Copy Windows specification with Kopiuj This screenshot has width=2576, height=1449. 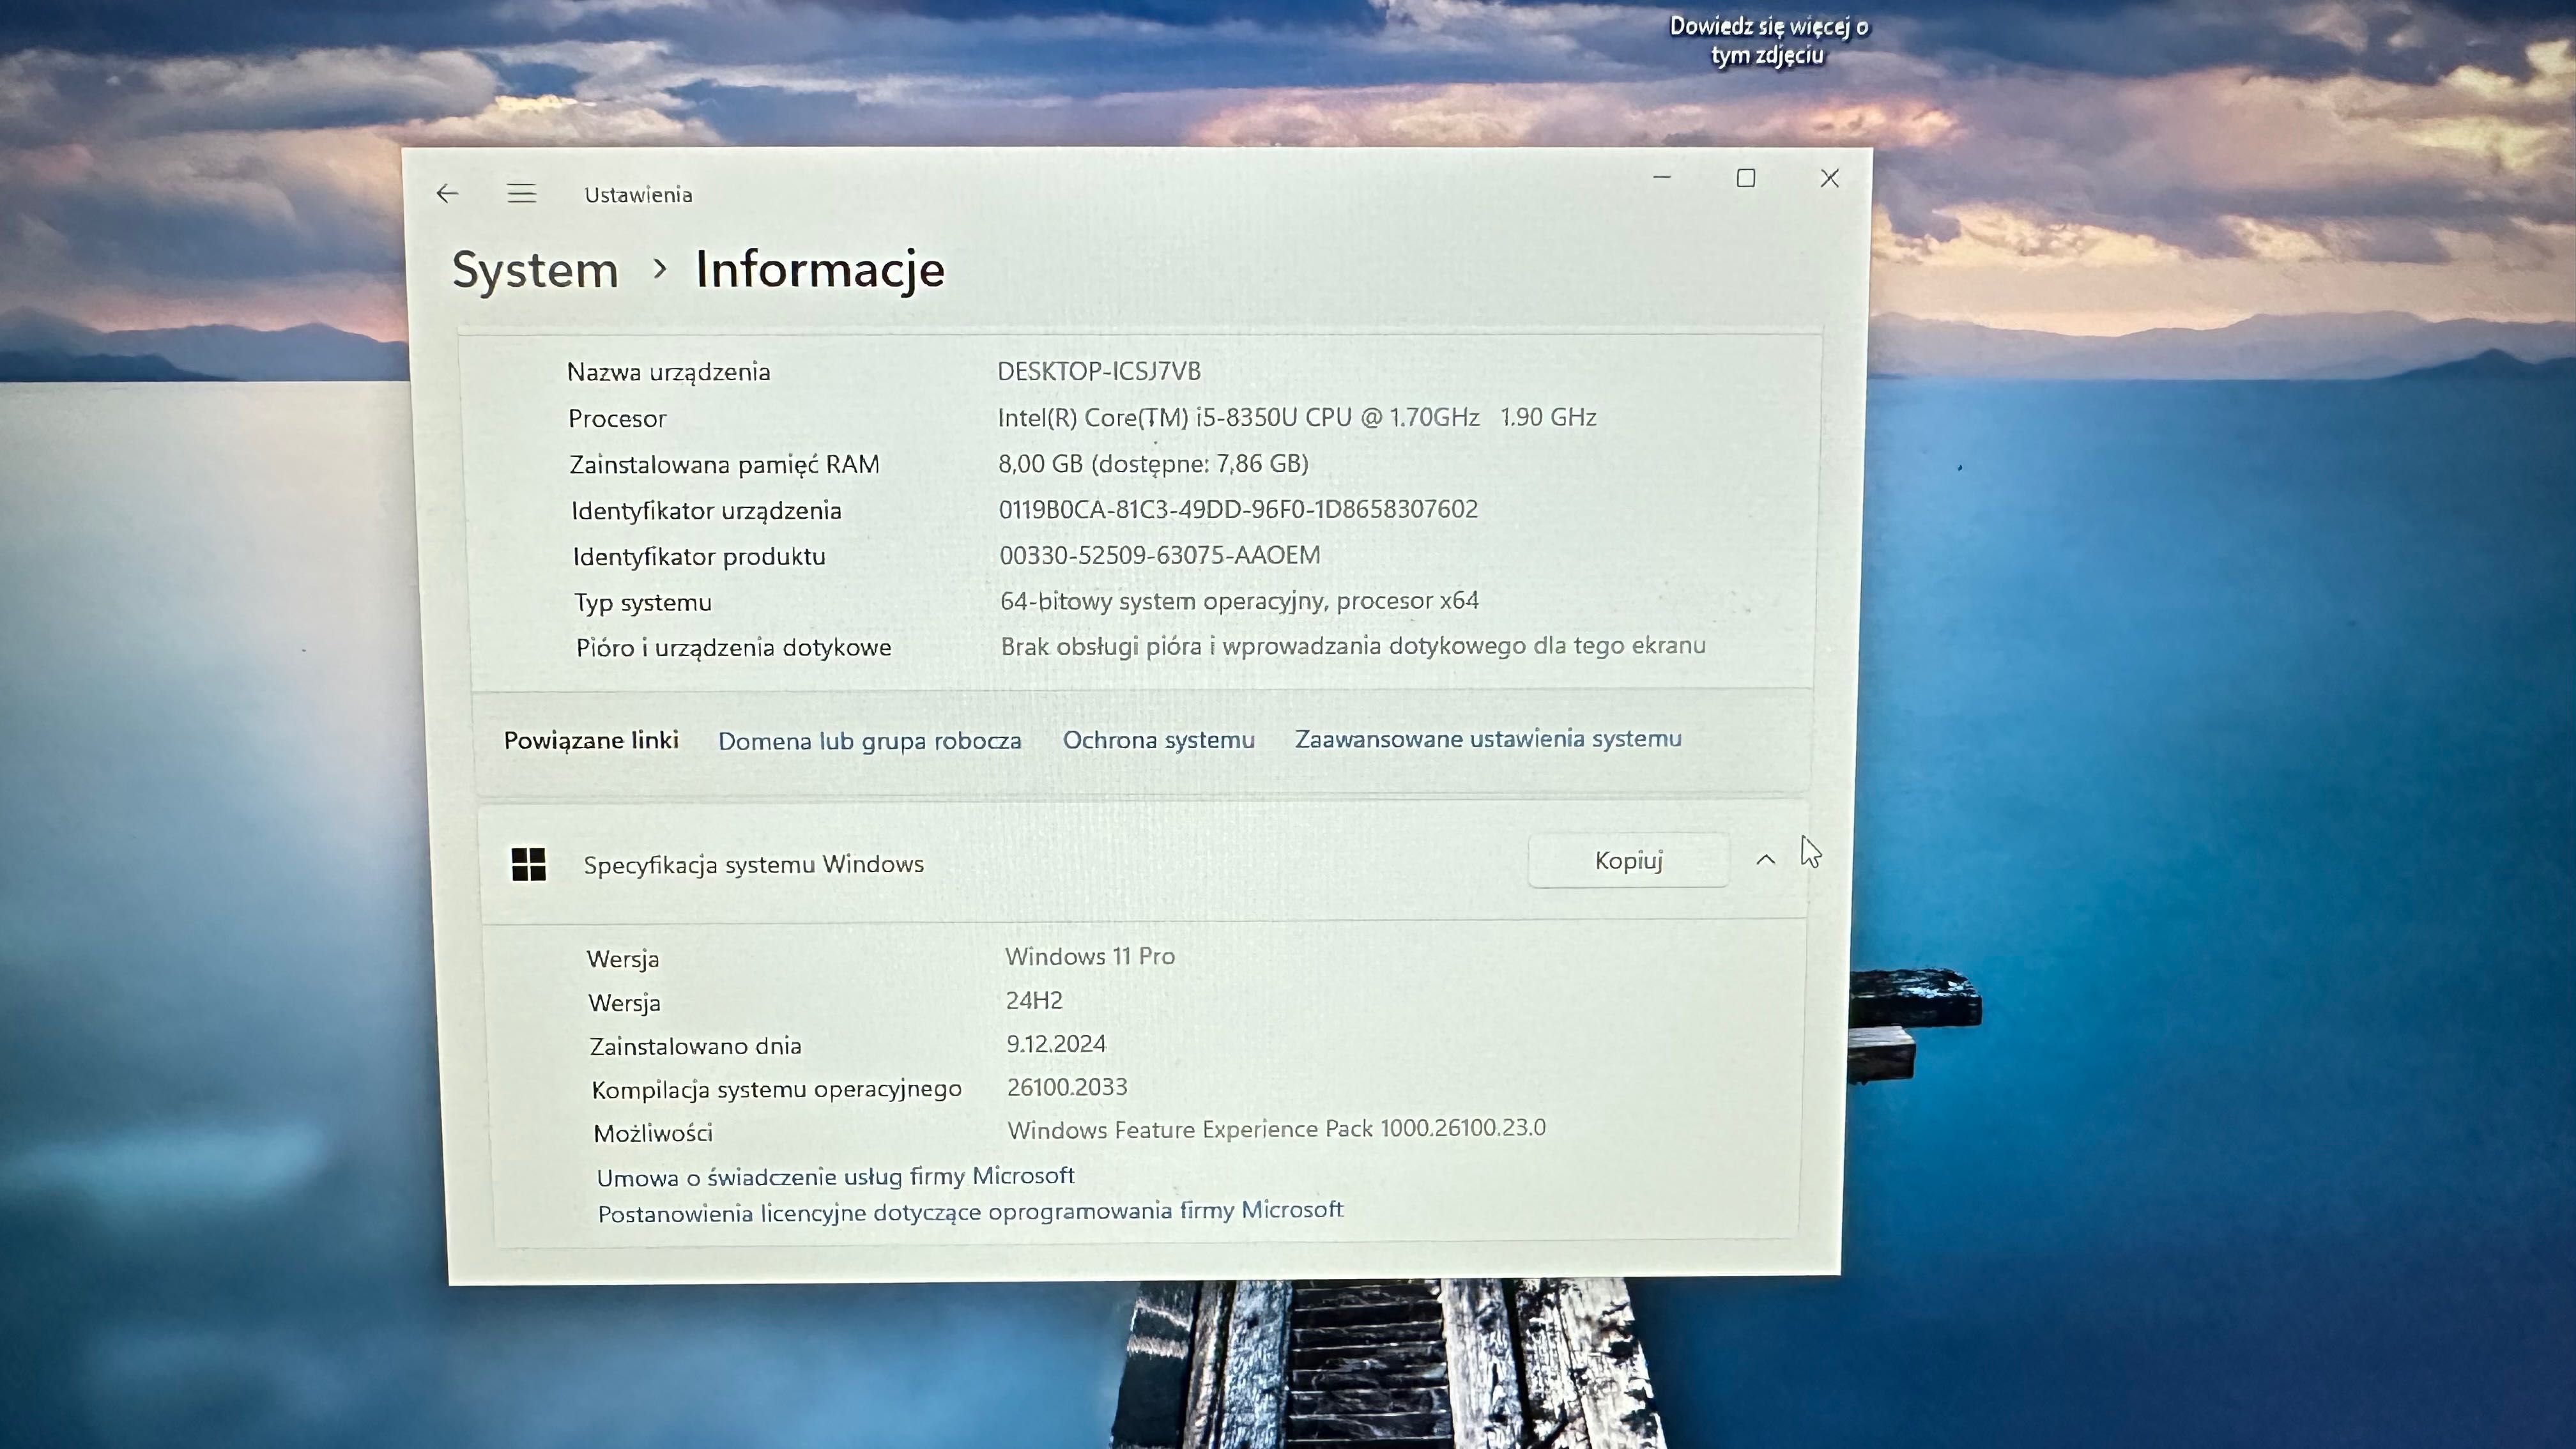pos(1628,860)
